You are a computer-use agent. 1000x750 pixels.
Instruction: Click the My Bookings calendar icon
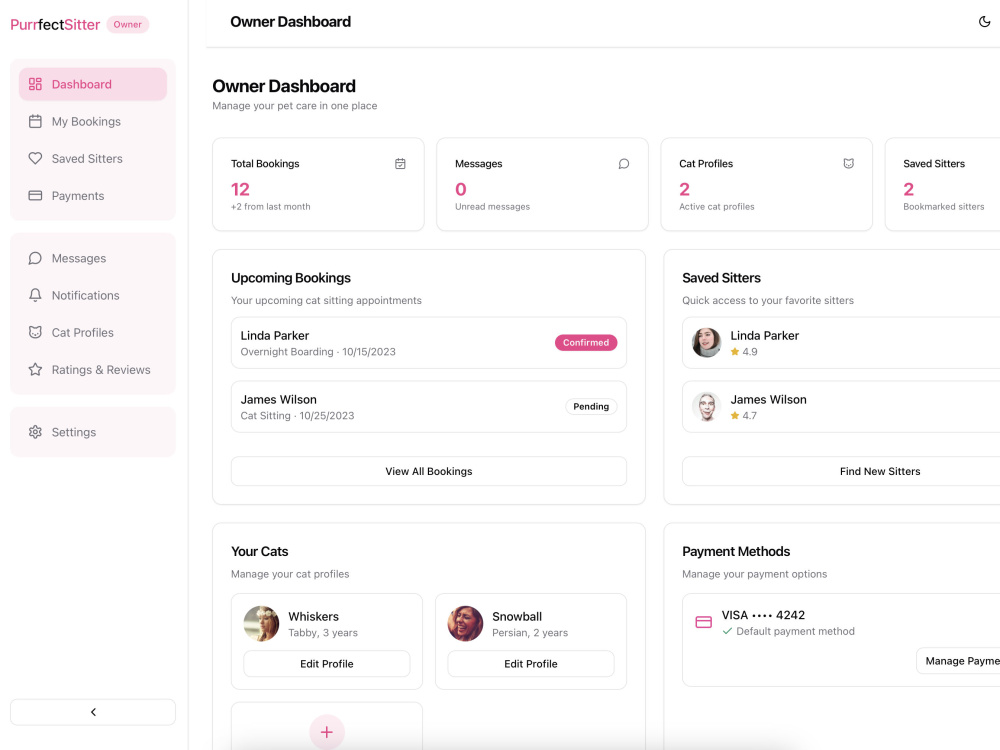point(35,121)
